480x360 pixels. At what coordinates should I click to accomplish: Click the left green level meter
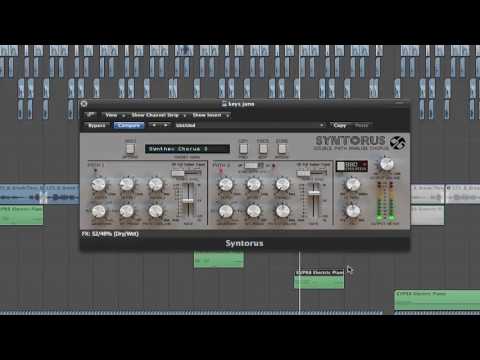pyautogui.click(x=380, y=201)
